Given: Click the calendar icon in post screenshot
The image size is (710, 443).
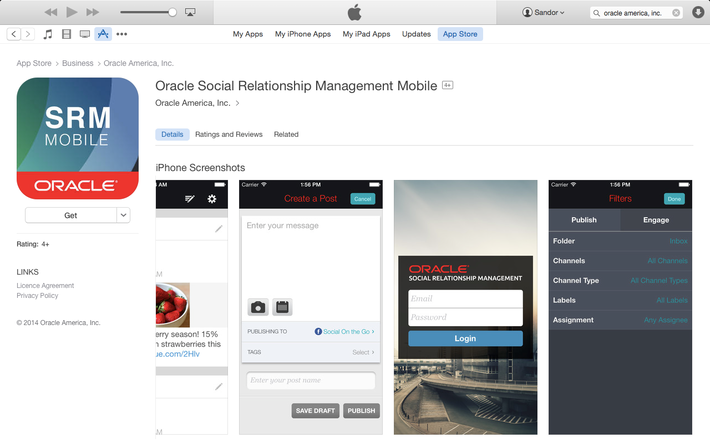Looking at the screenshot, I should 282,307.
